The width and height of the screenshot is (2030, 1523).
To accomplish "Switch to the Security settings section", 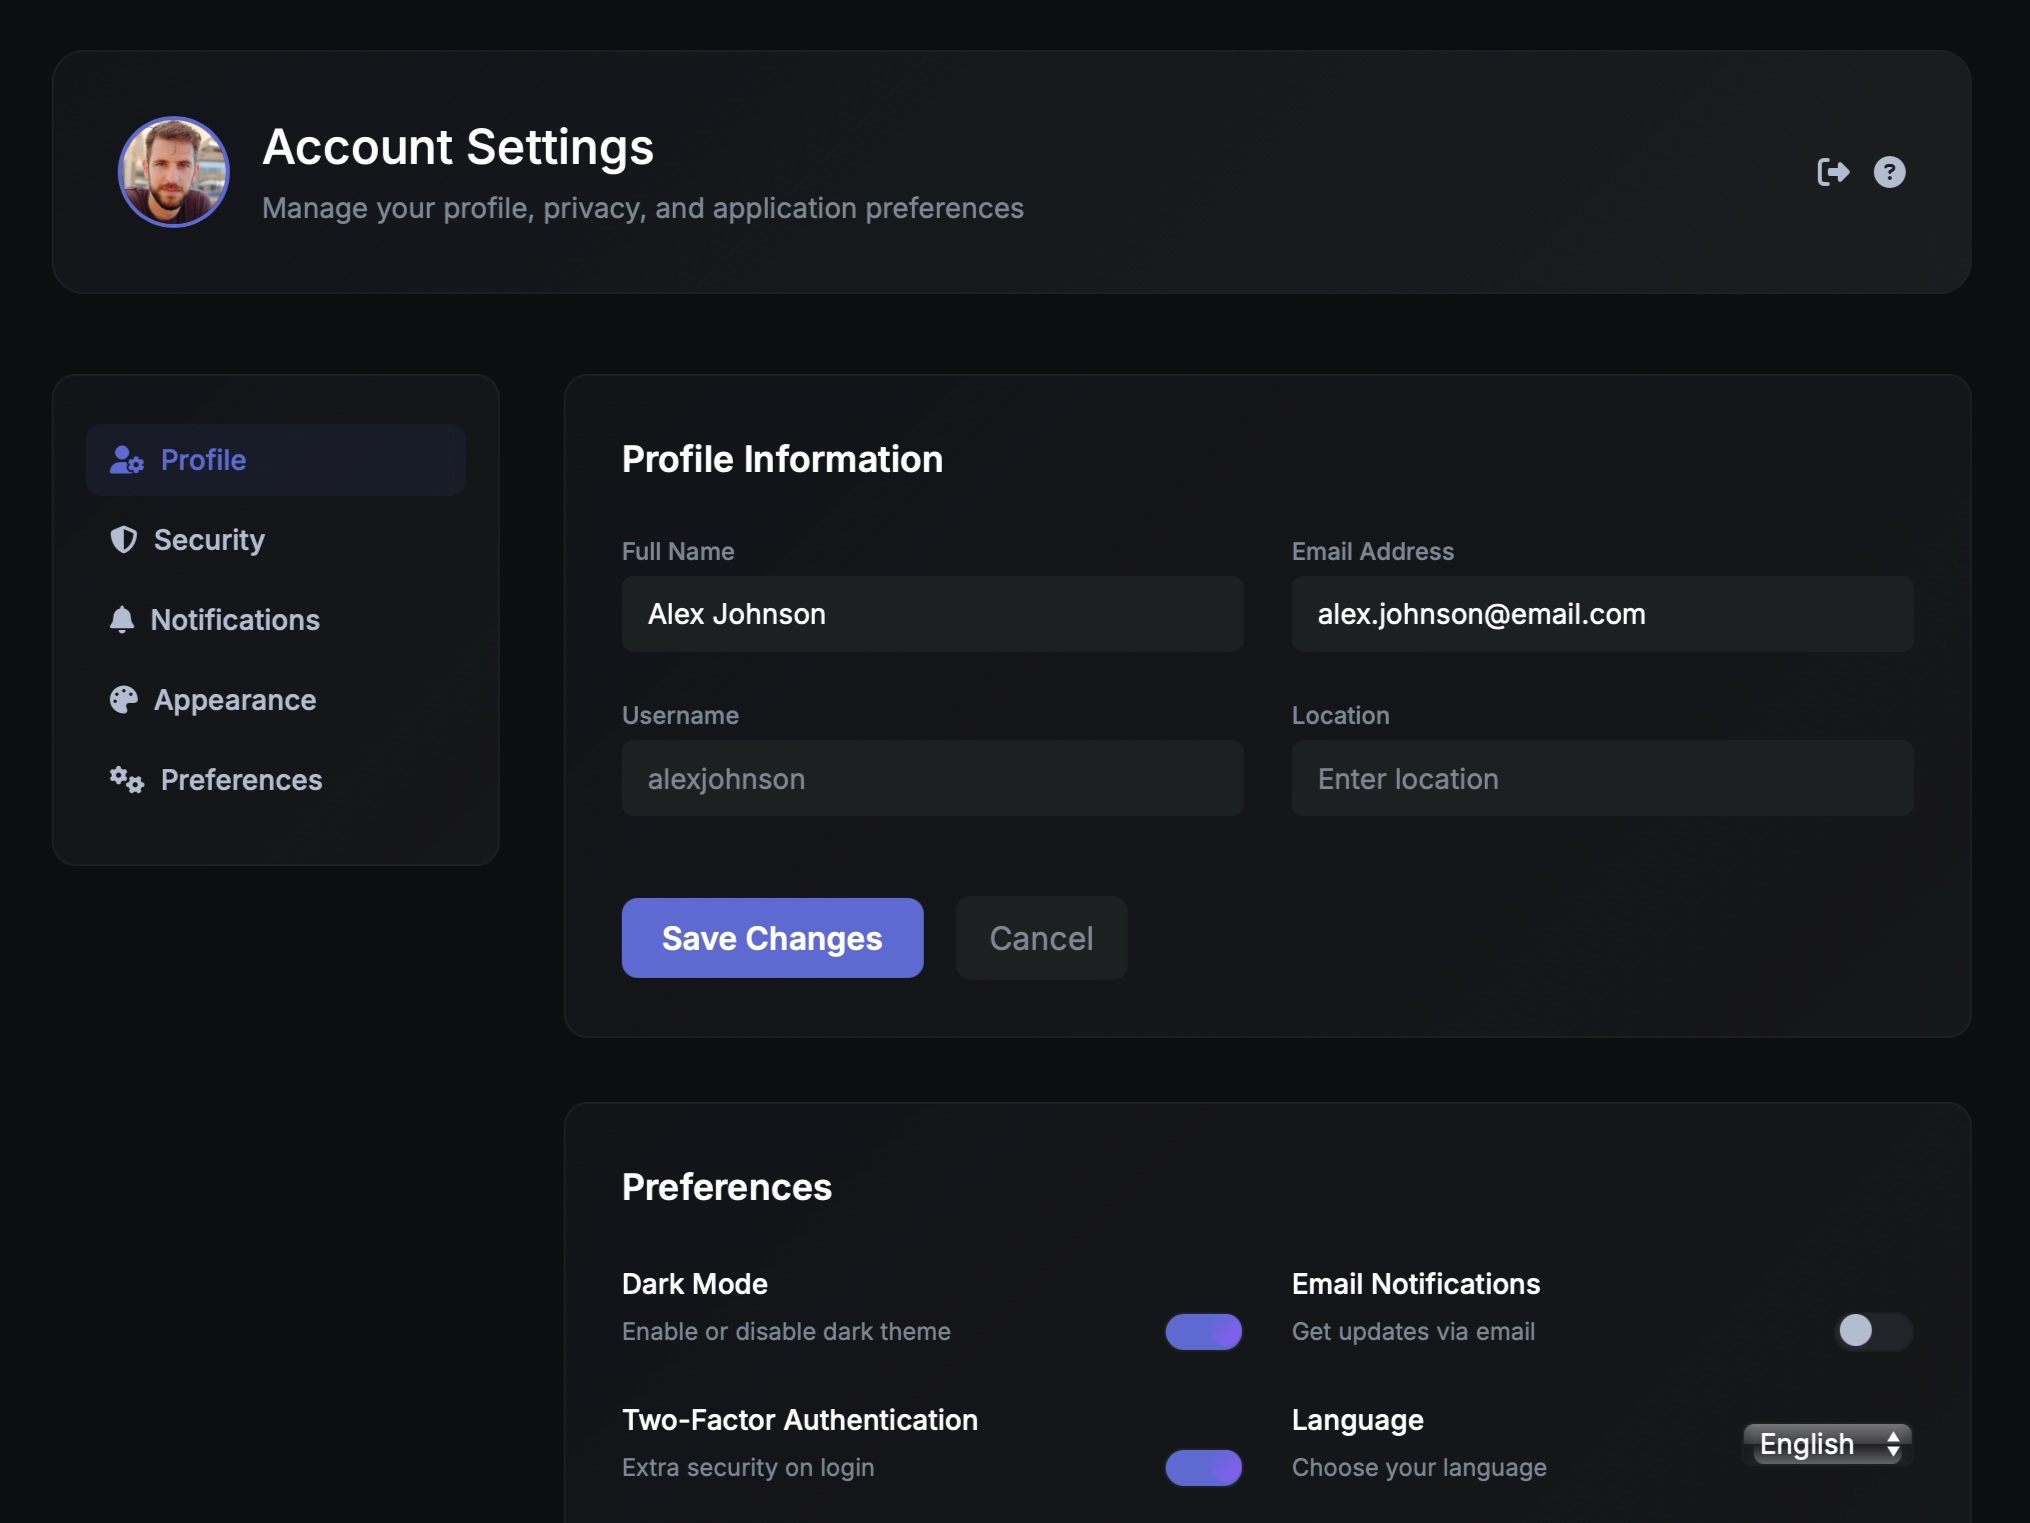I will [x=208, y=540].
